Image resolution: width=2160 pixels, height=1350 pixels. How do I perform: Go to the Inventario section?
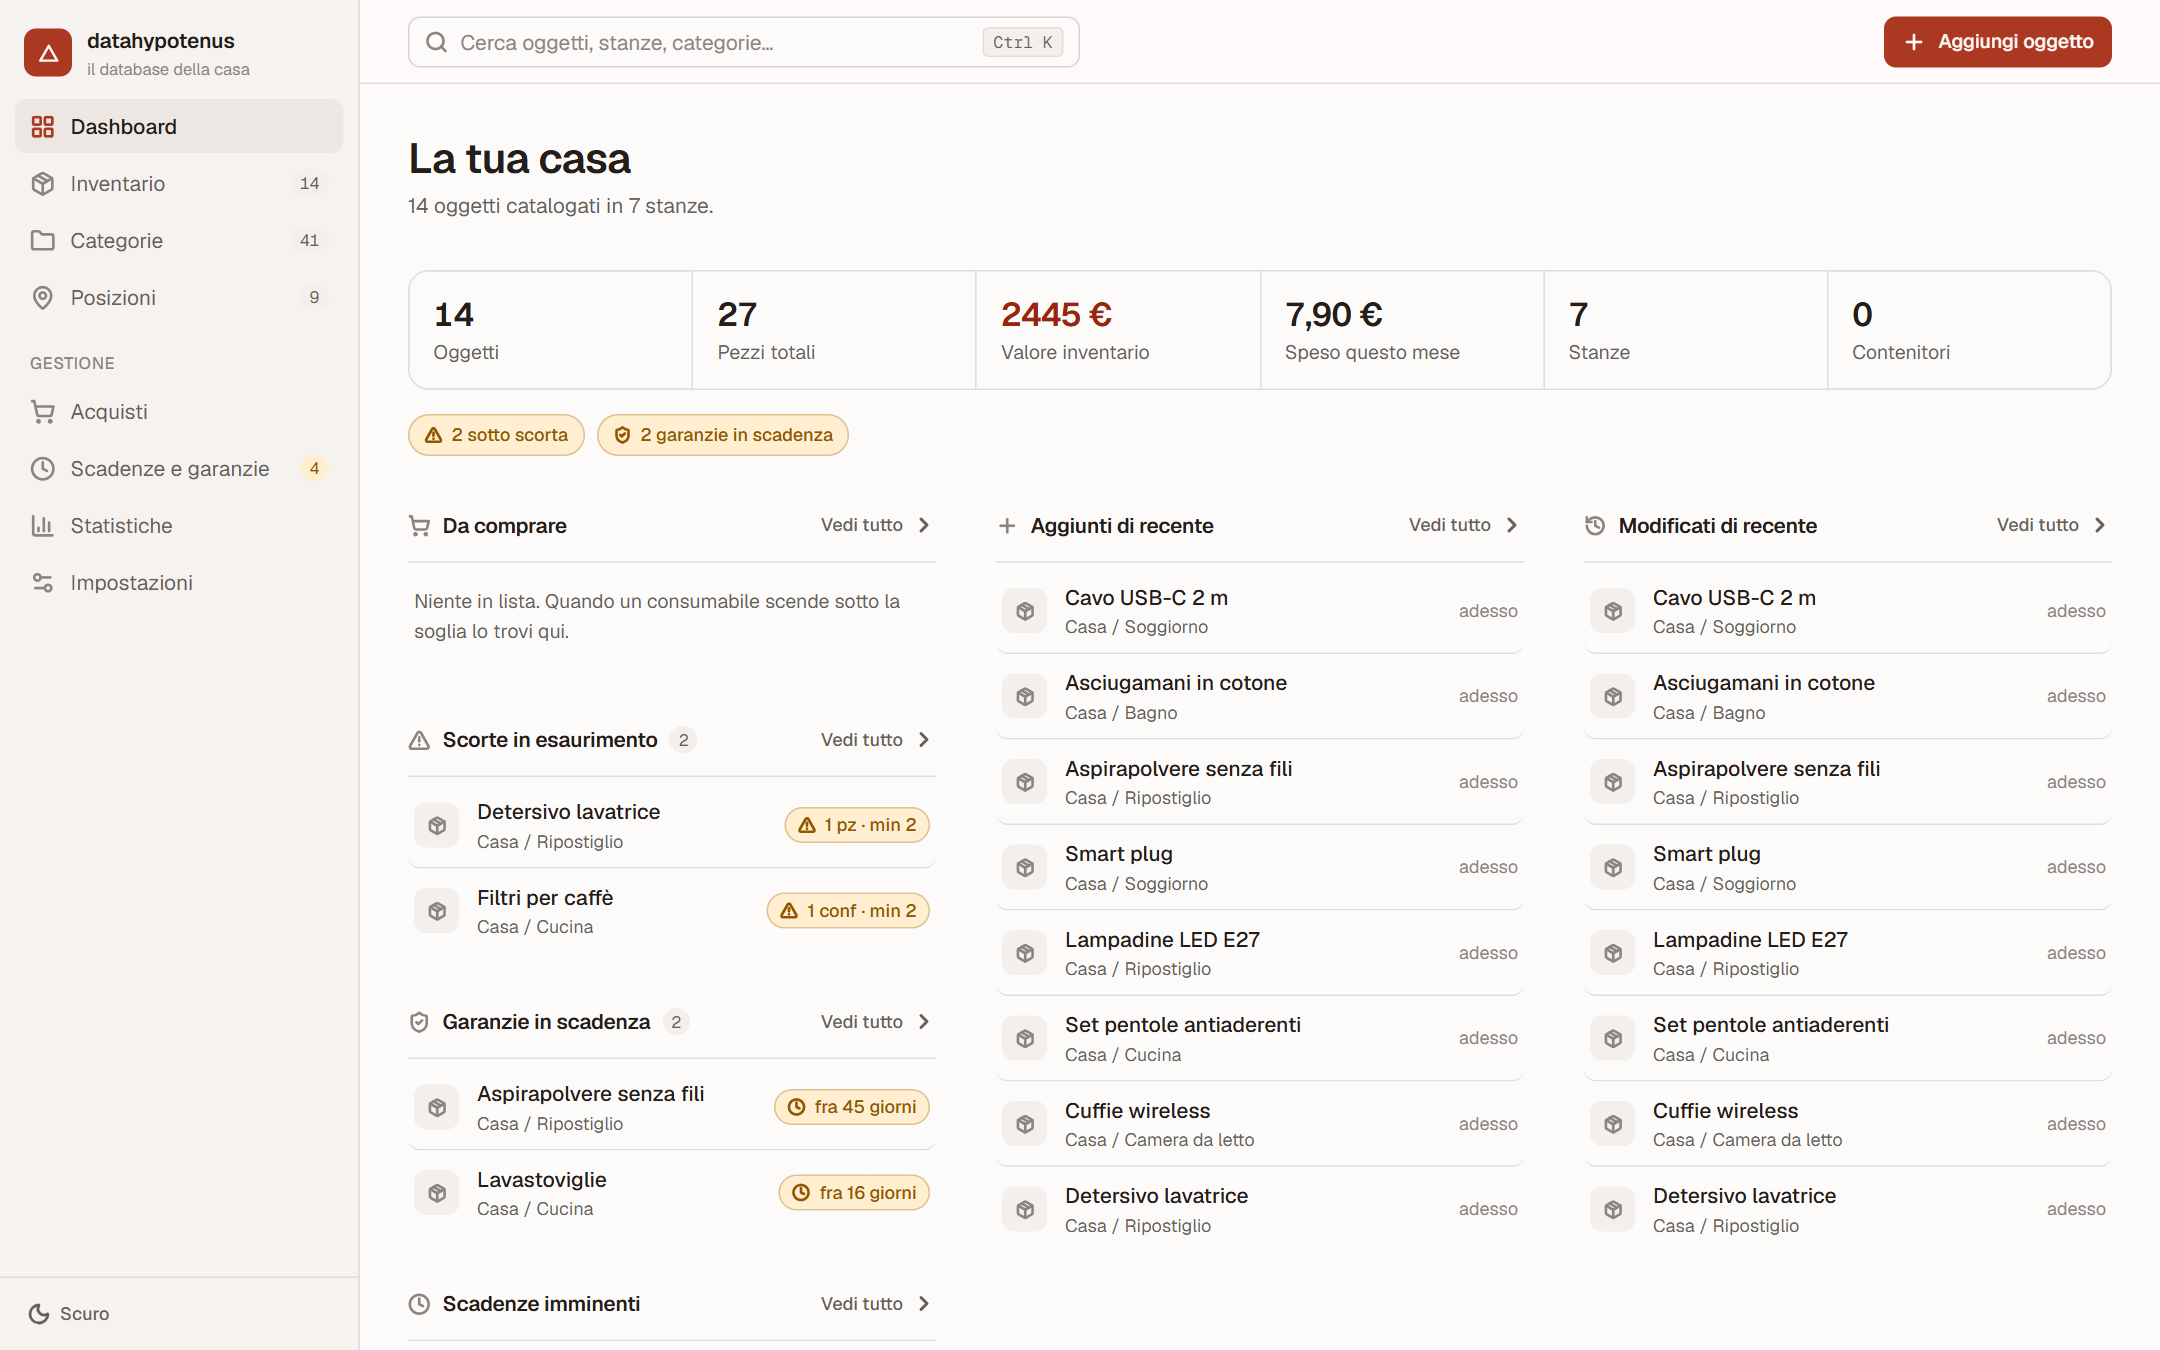click(179, 184)
